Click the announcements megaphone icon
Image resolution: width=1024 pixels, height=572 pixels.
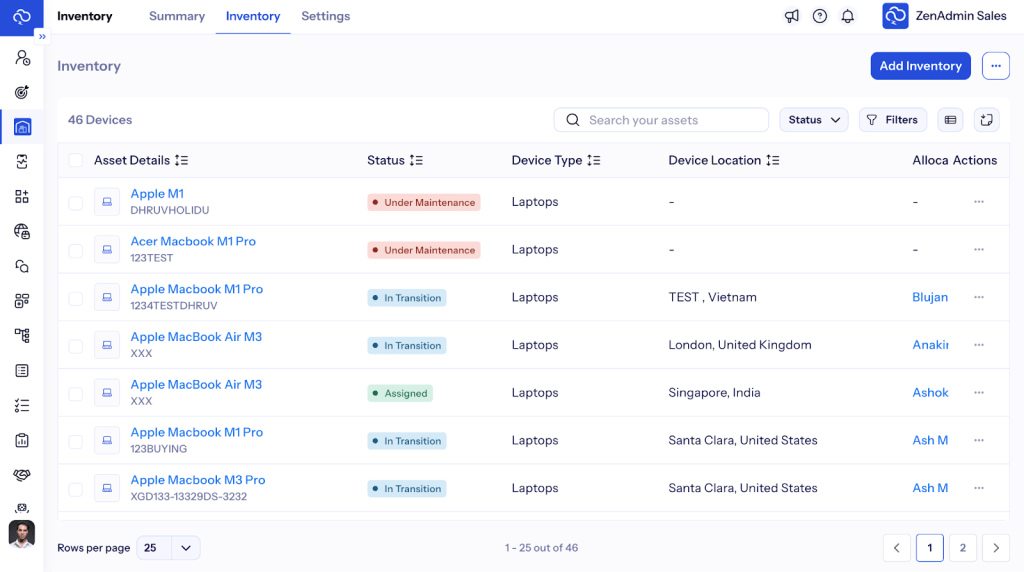click(792, 16)
